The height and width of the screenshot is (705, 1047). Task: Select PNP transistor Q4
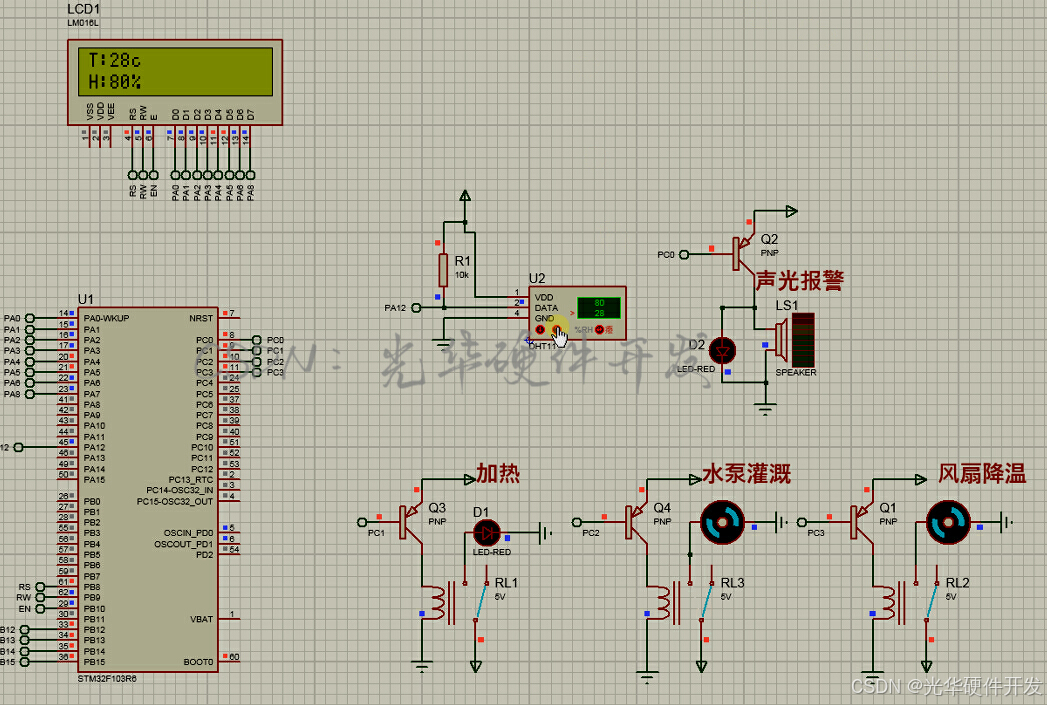636,522
